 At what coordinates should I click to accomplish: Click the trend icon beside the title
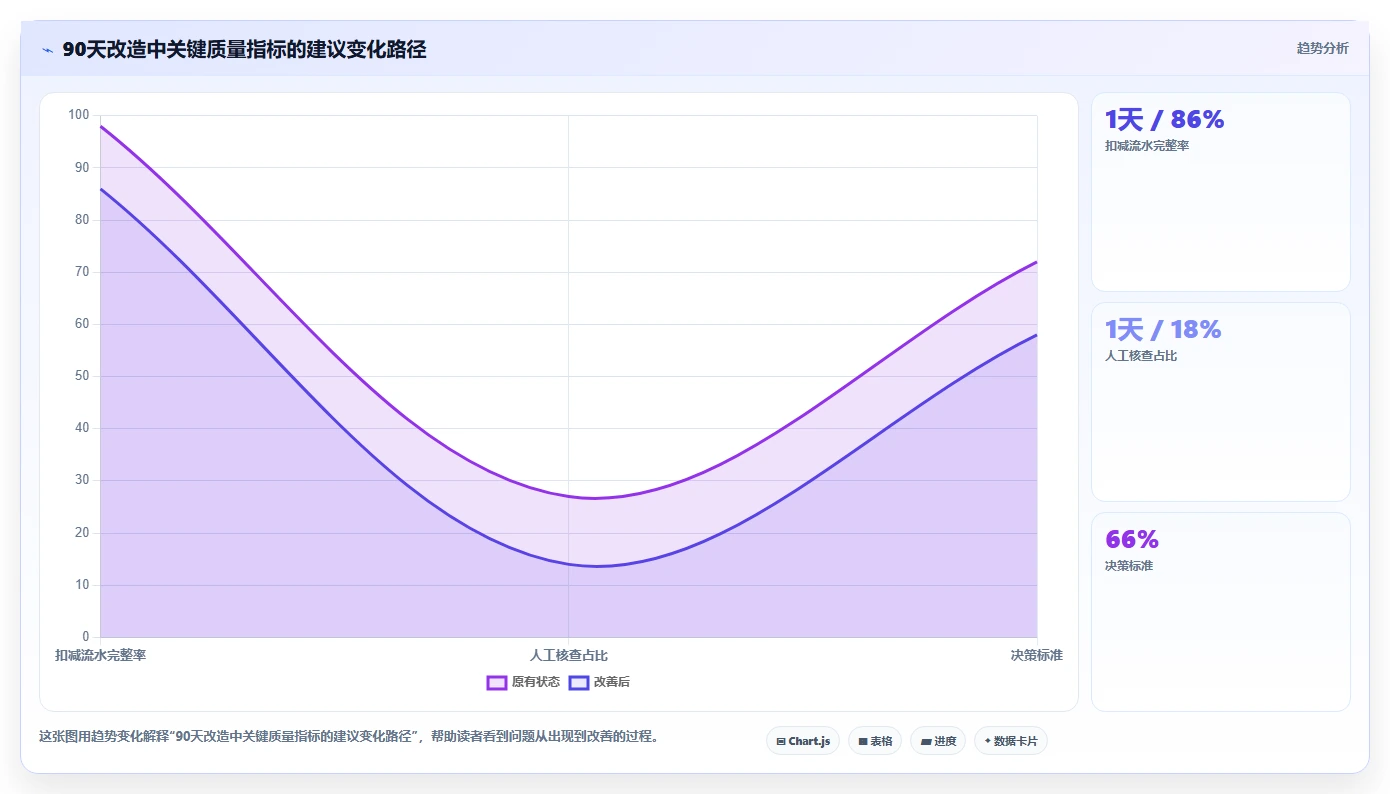[47, 50]
